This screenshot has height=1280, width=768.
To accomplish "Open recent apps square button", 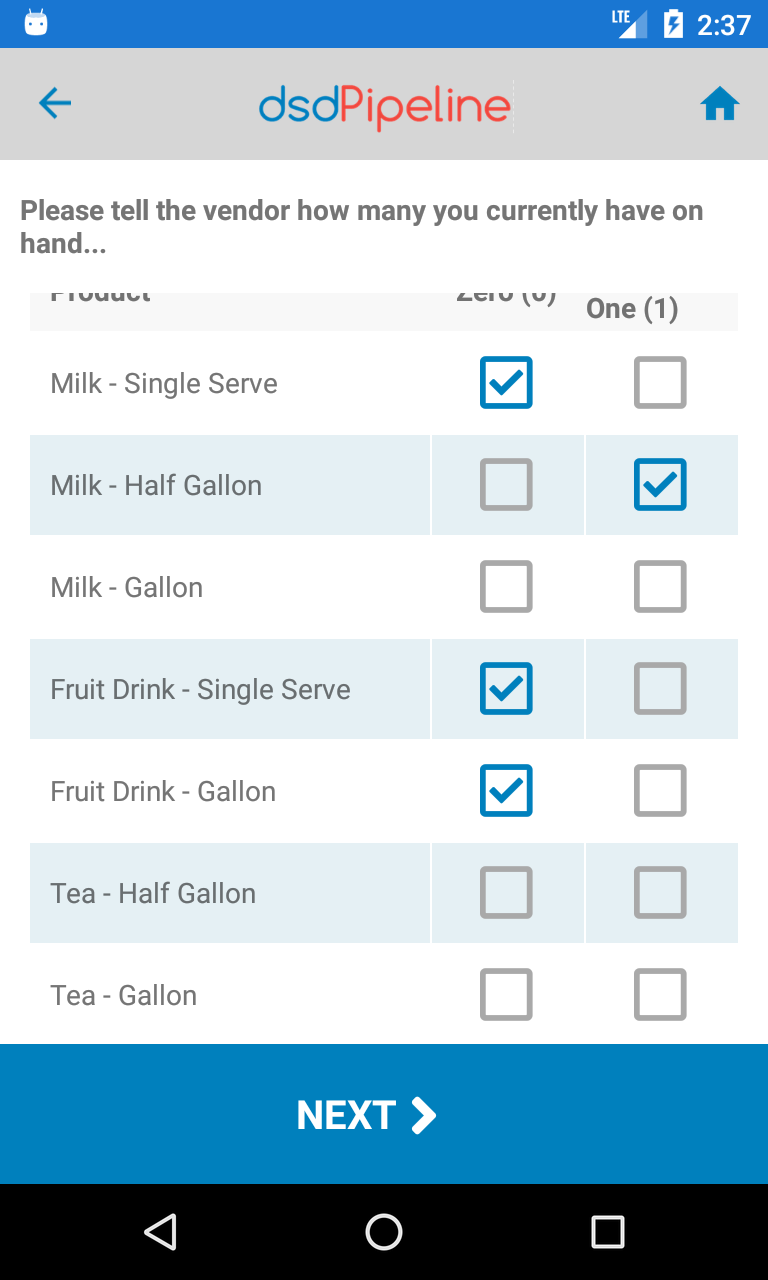I will pos(607,1232).
